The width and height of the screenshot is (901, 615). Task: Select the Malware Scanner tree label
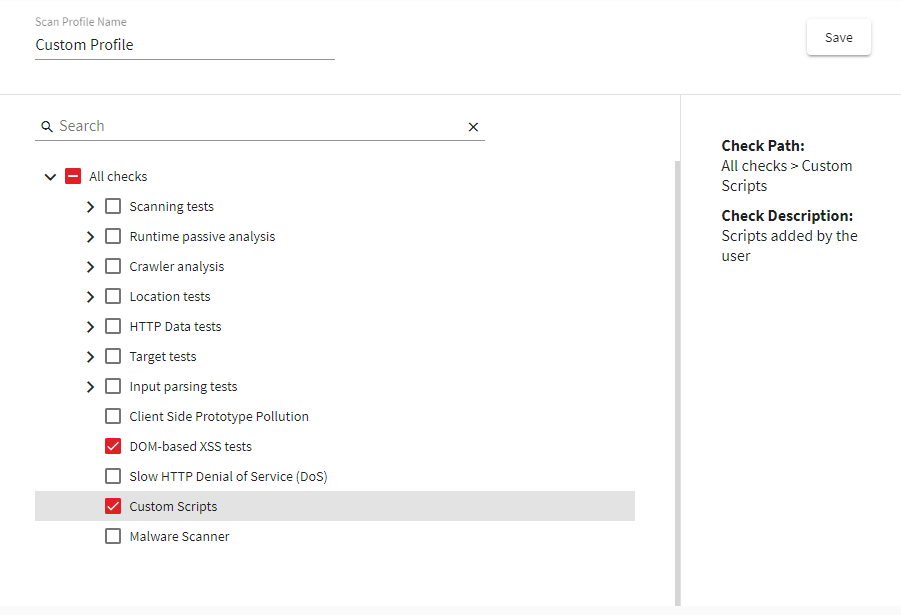[x=179, y=537]
